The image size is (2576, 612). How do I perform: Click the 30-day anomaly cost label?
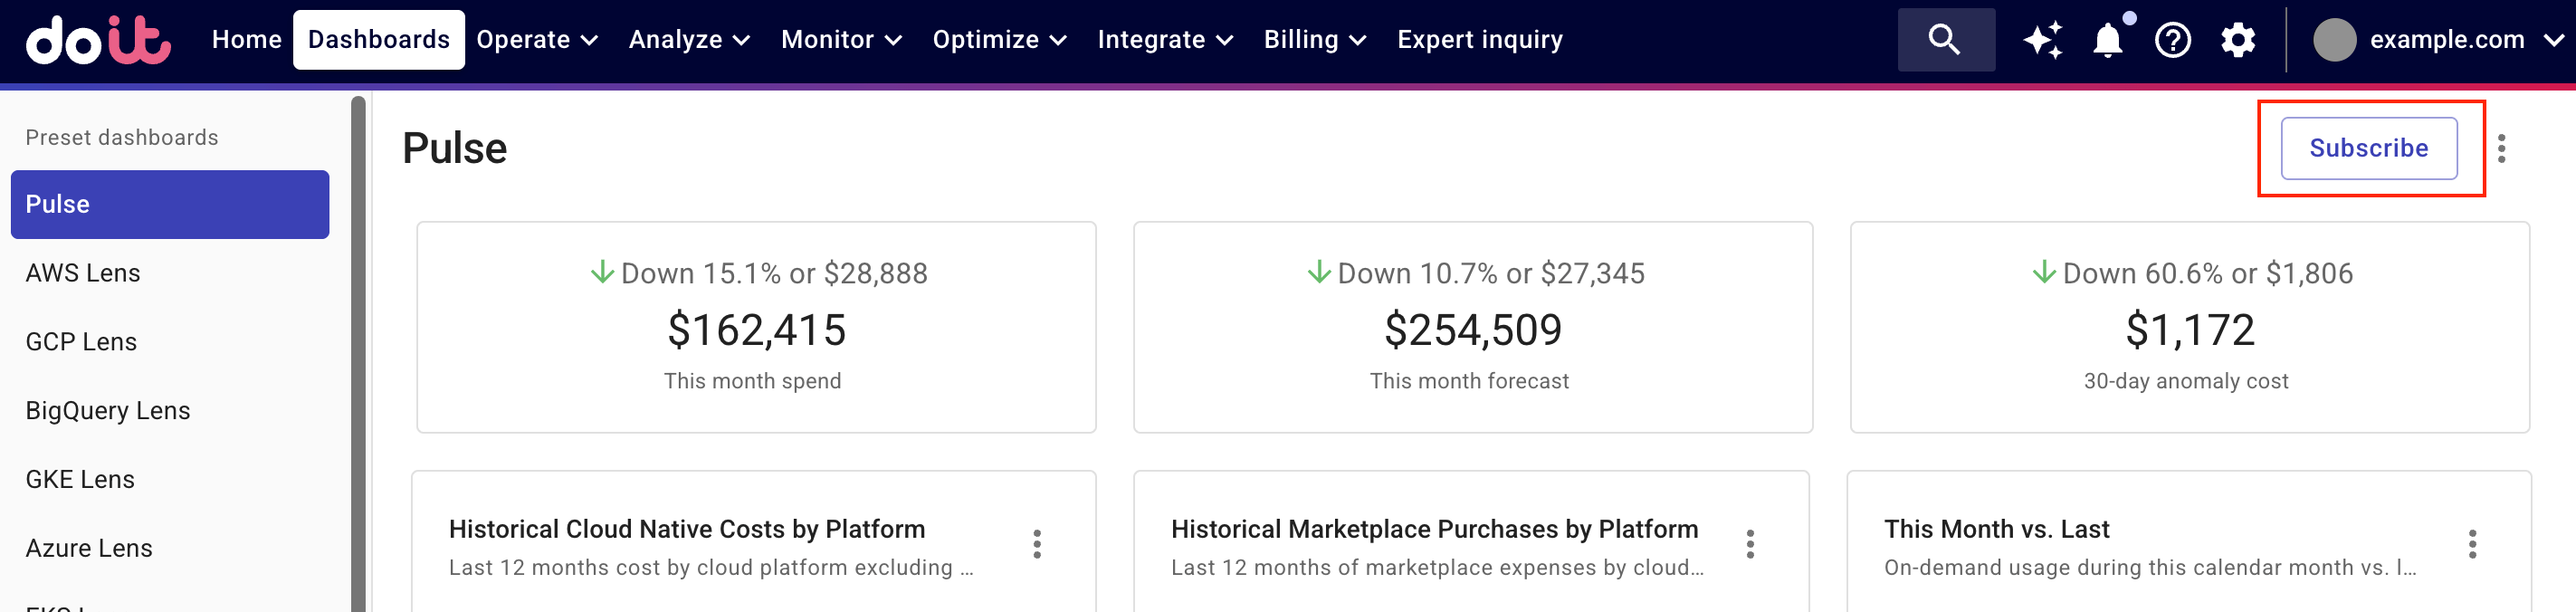pos(2185,381)
